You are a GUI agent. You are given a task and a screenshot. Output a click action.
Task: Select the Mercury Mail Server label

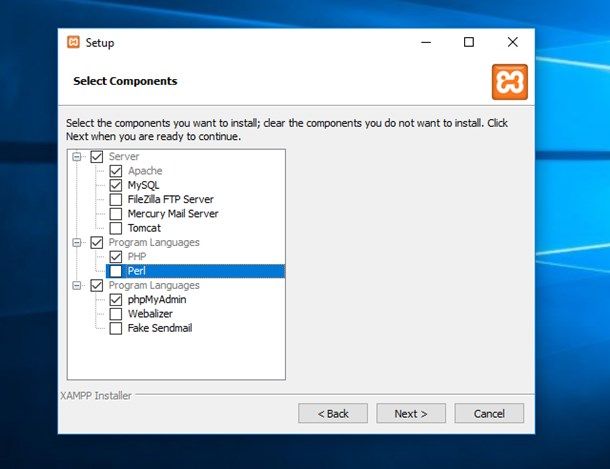pyautogui.click(x=173, y=214)
